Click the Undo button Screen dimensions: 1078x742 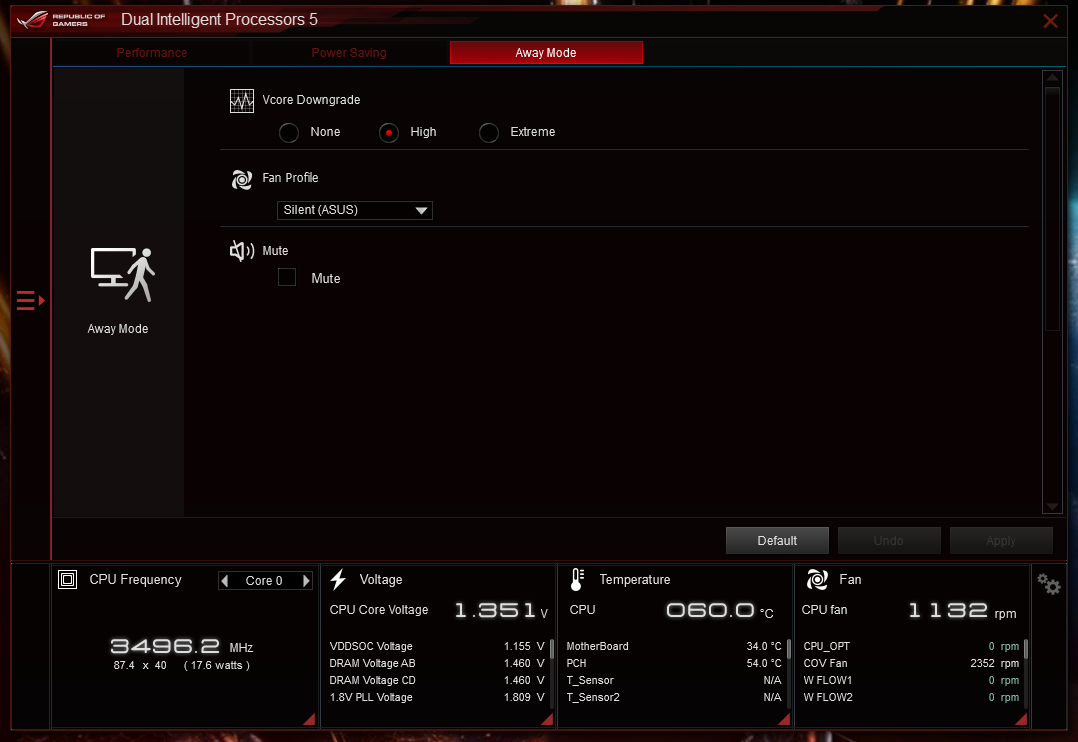[x=889, y=541]
